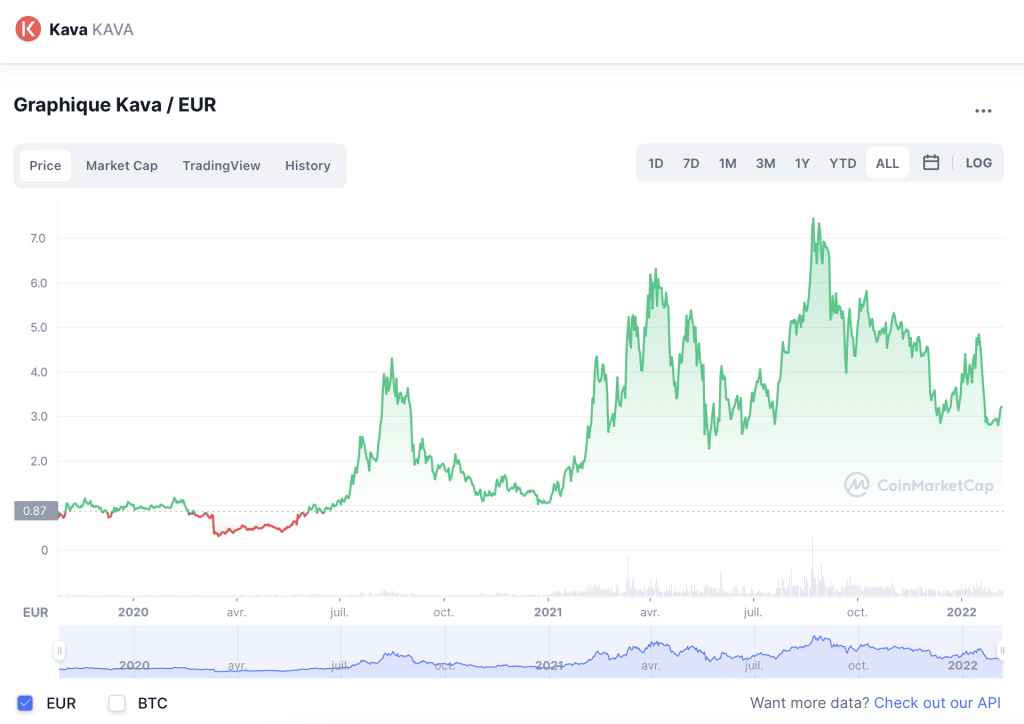Open the calendar date picker icon
This screenshot has height=724, width=1024.
(931, 162)
